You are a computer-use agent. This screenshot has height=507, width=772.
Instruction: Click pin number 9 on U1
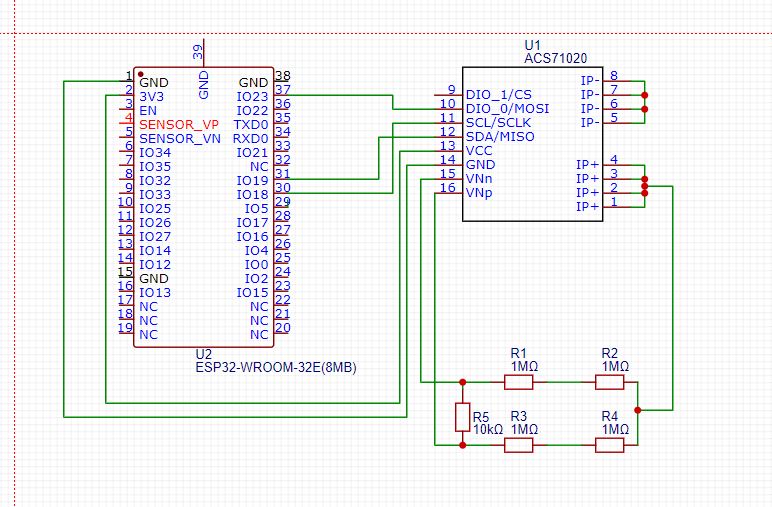[x=451, y=90]
